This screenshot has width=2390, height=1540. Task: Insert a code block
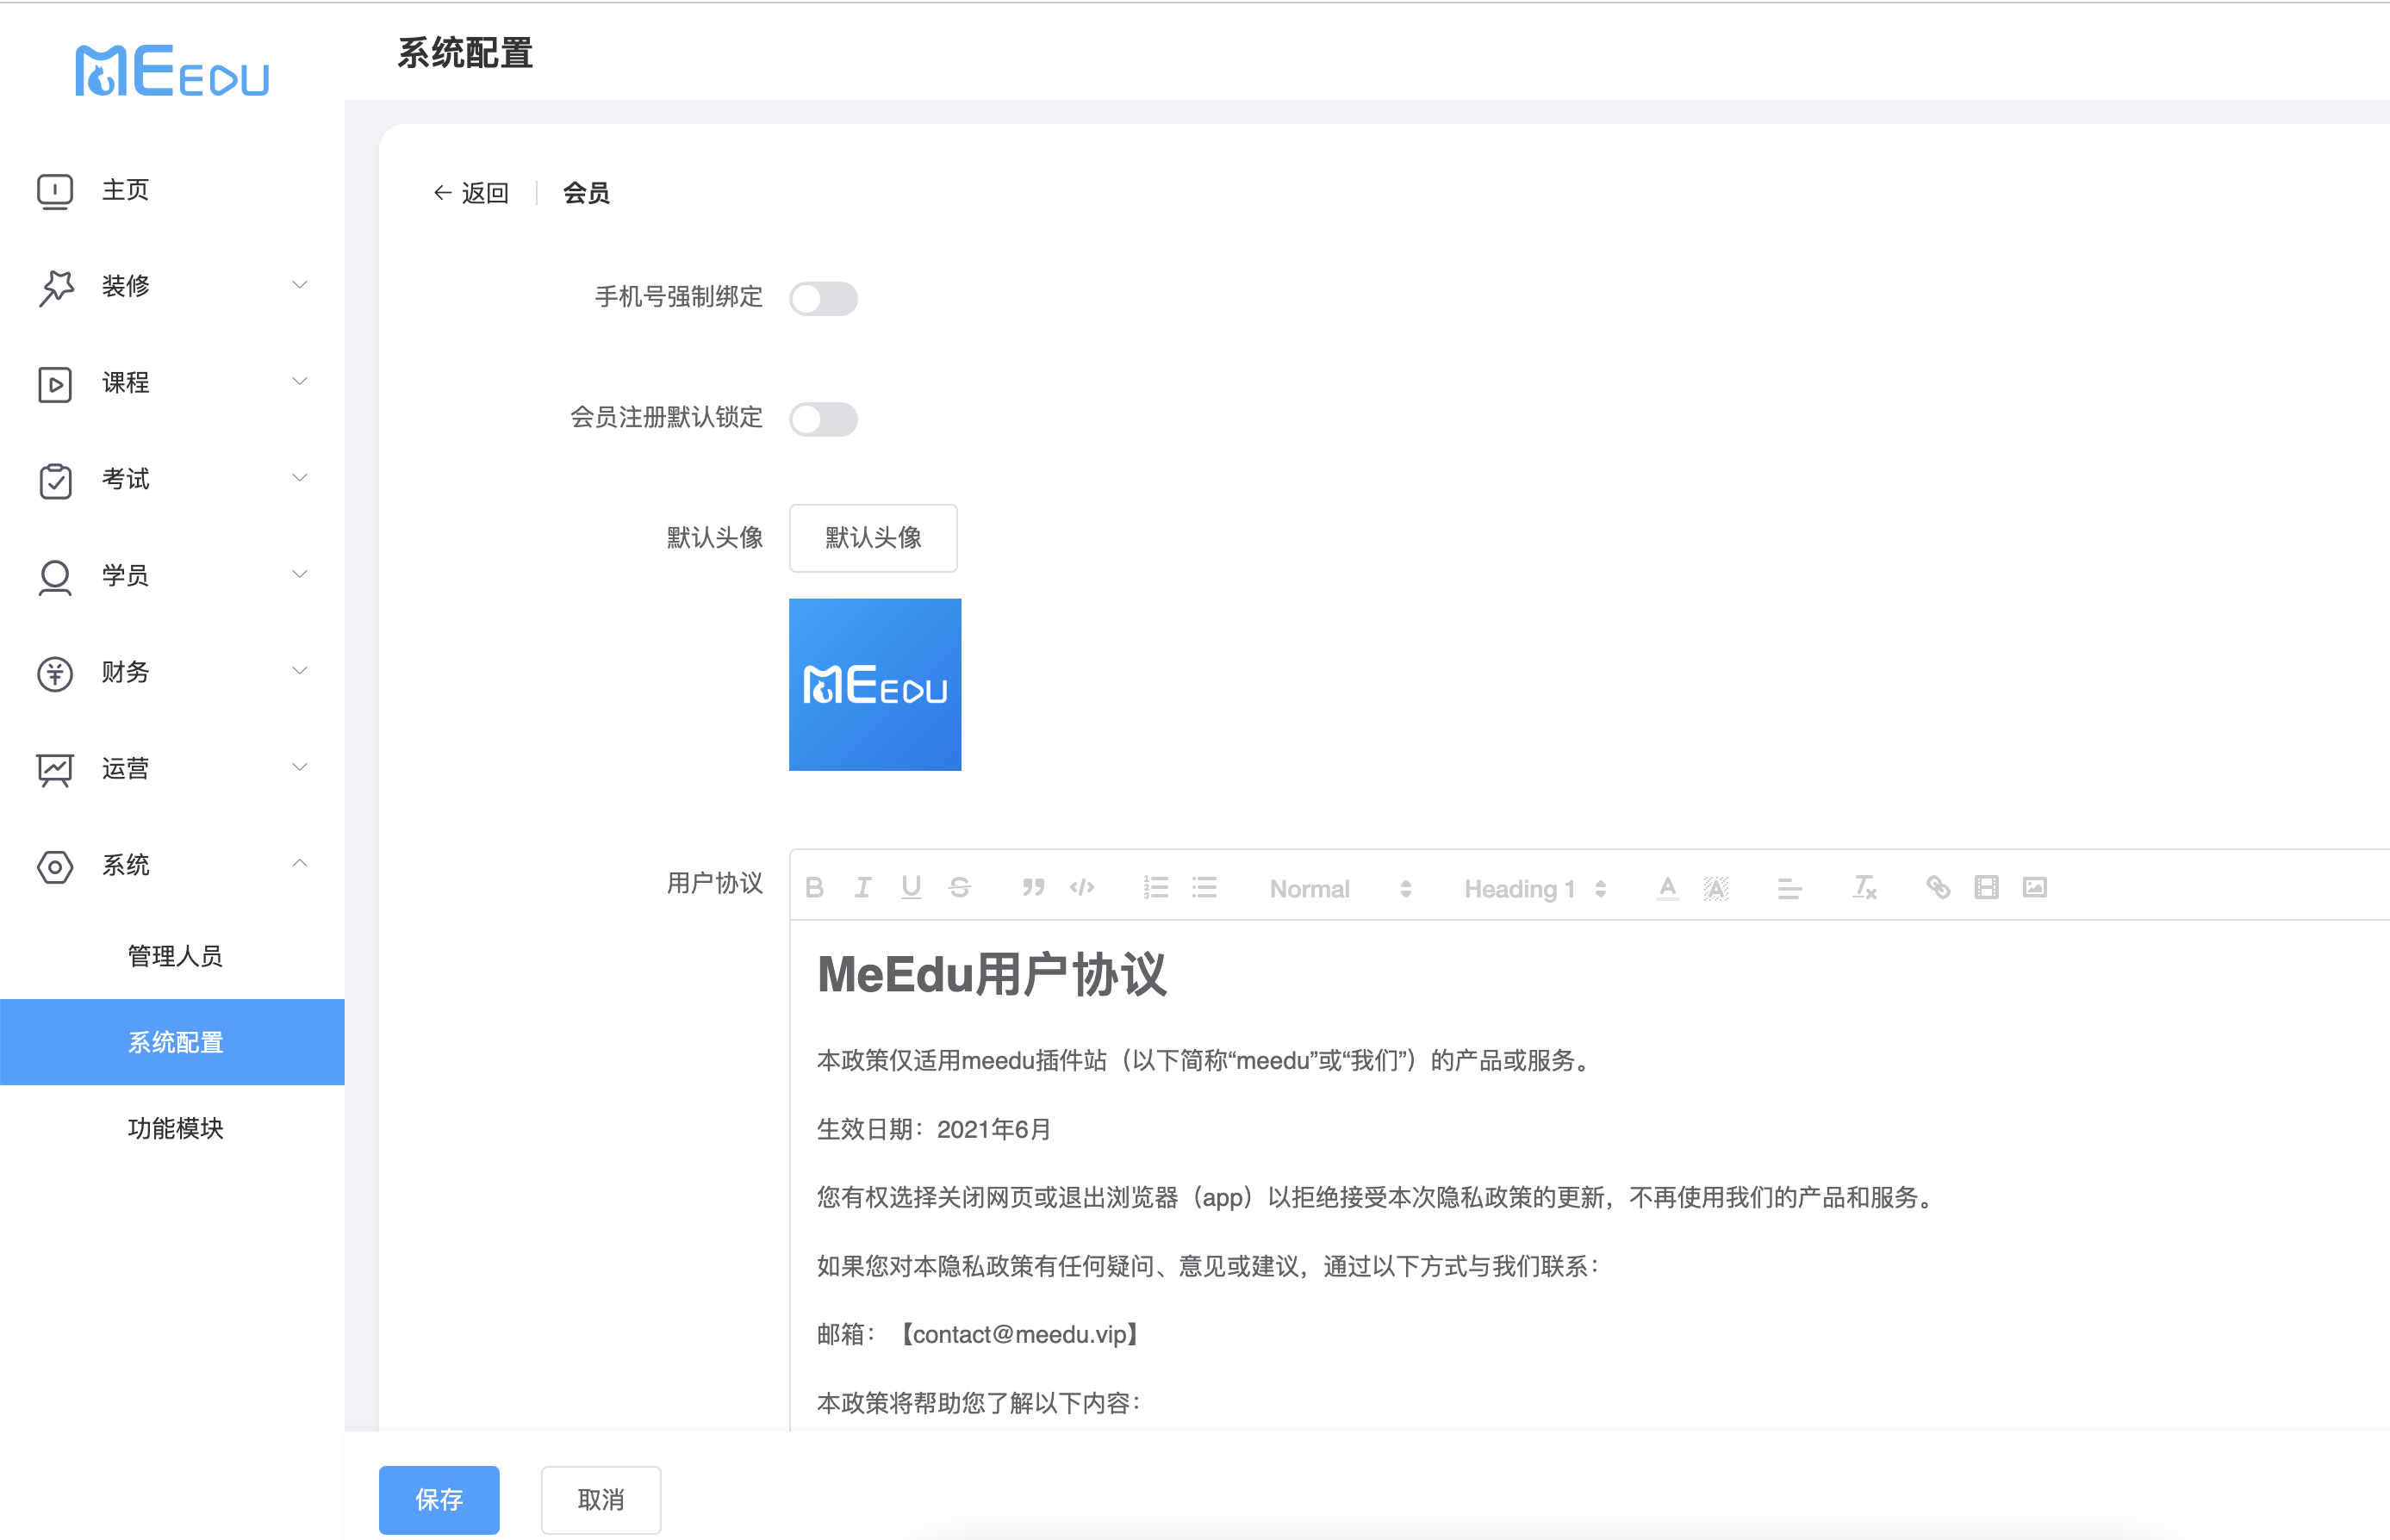1082,887
